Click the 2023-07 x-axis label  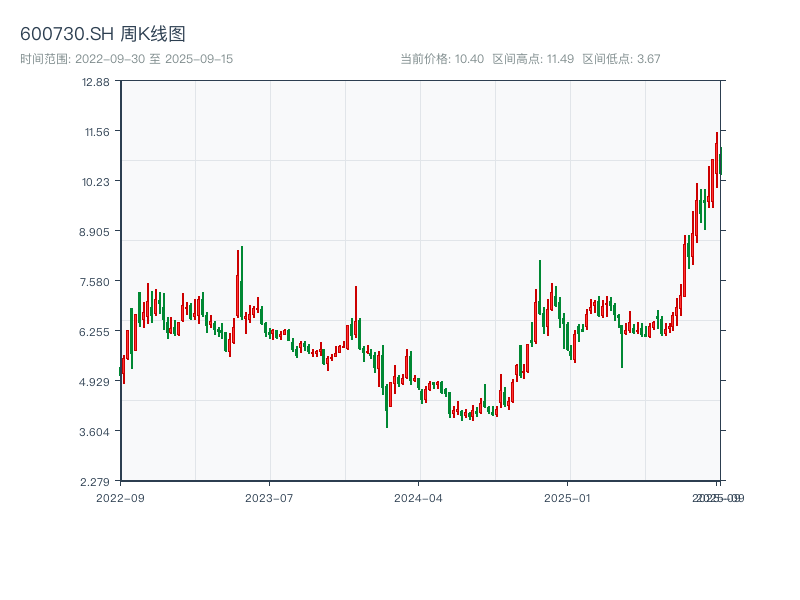269,498
